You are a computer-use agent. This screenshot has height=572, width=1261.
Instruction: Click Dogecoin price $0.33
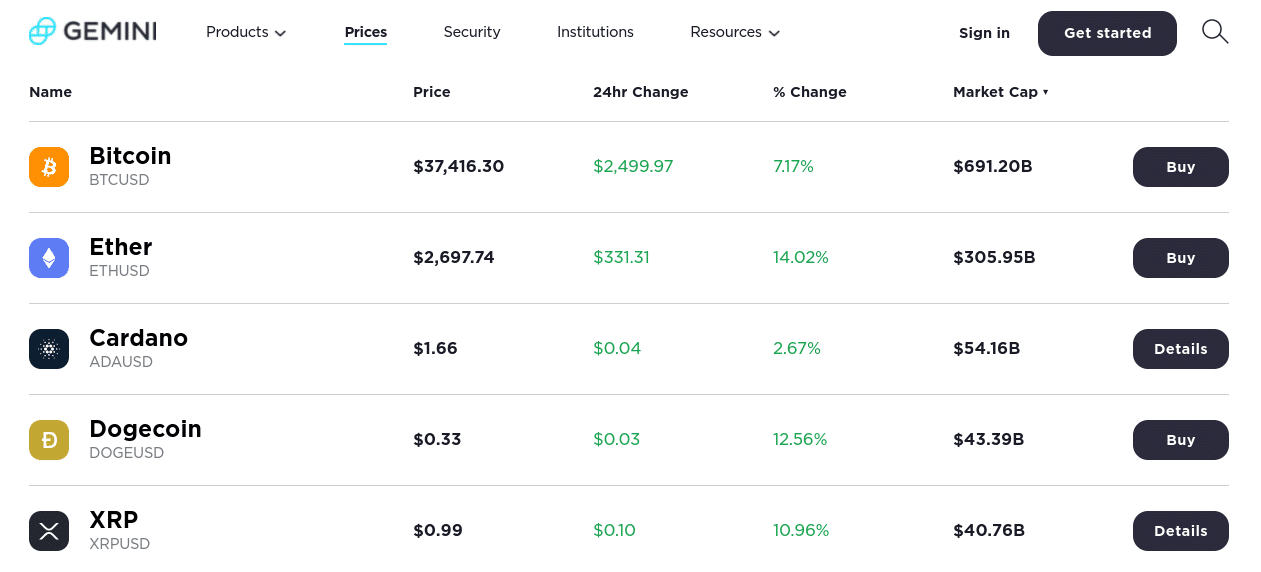coord(437,440)
